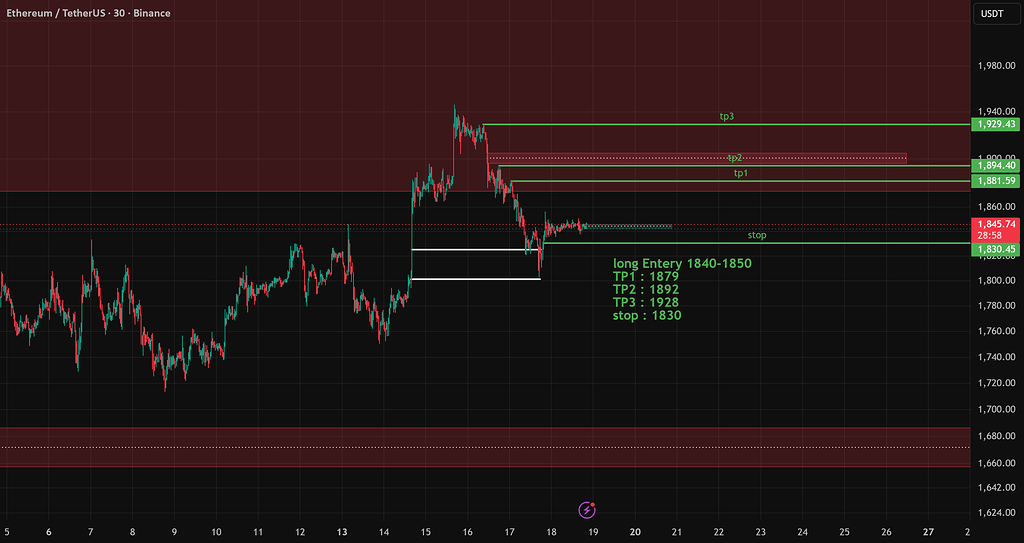
Task: Click the tp1 price label 1,881.59
Action: pos(995,181)
